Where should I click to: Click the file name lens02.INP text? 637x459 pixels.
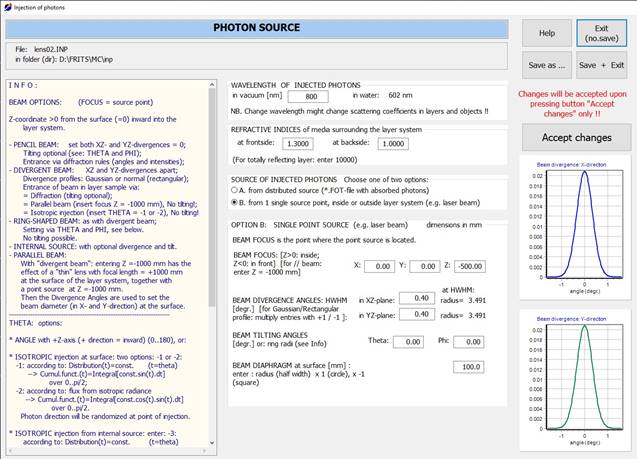tap(51, 49)
